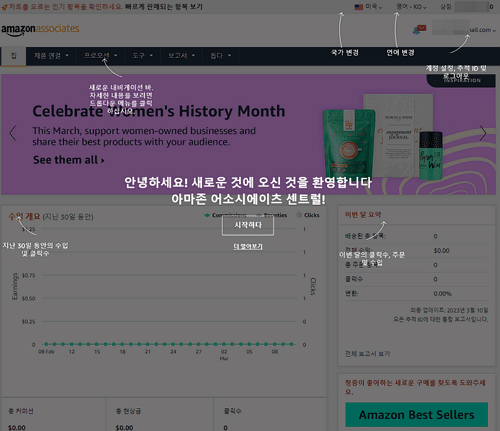Click the 09 Feb chart data point

pos(46,344)
